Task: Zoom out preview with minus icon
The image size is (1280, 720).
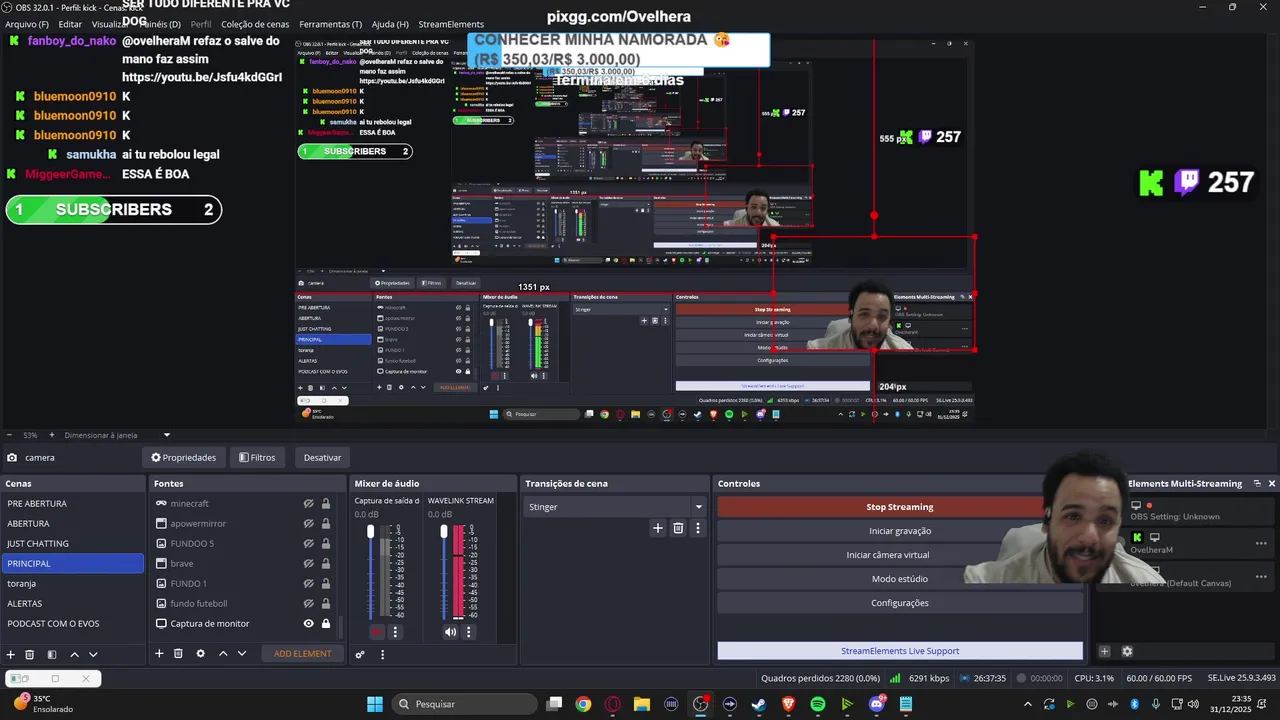Action: coord(9,435)
